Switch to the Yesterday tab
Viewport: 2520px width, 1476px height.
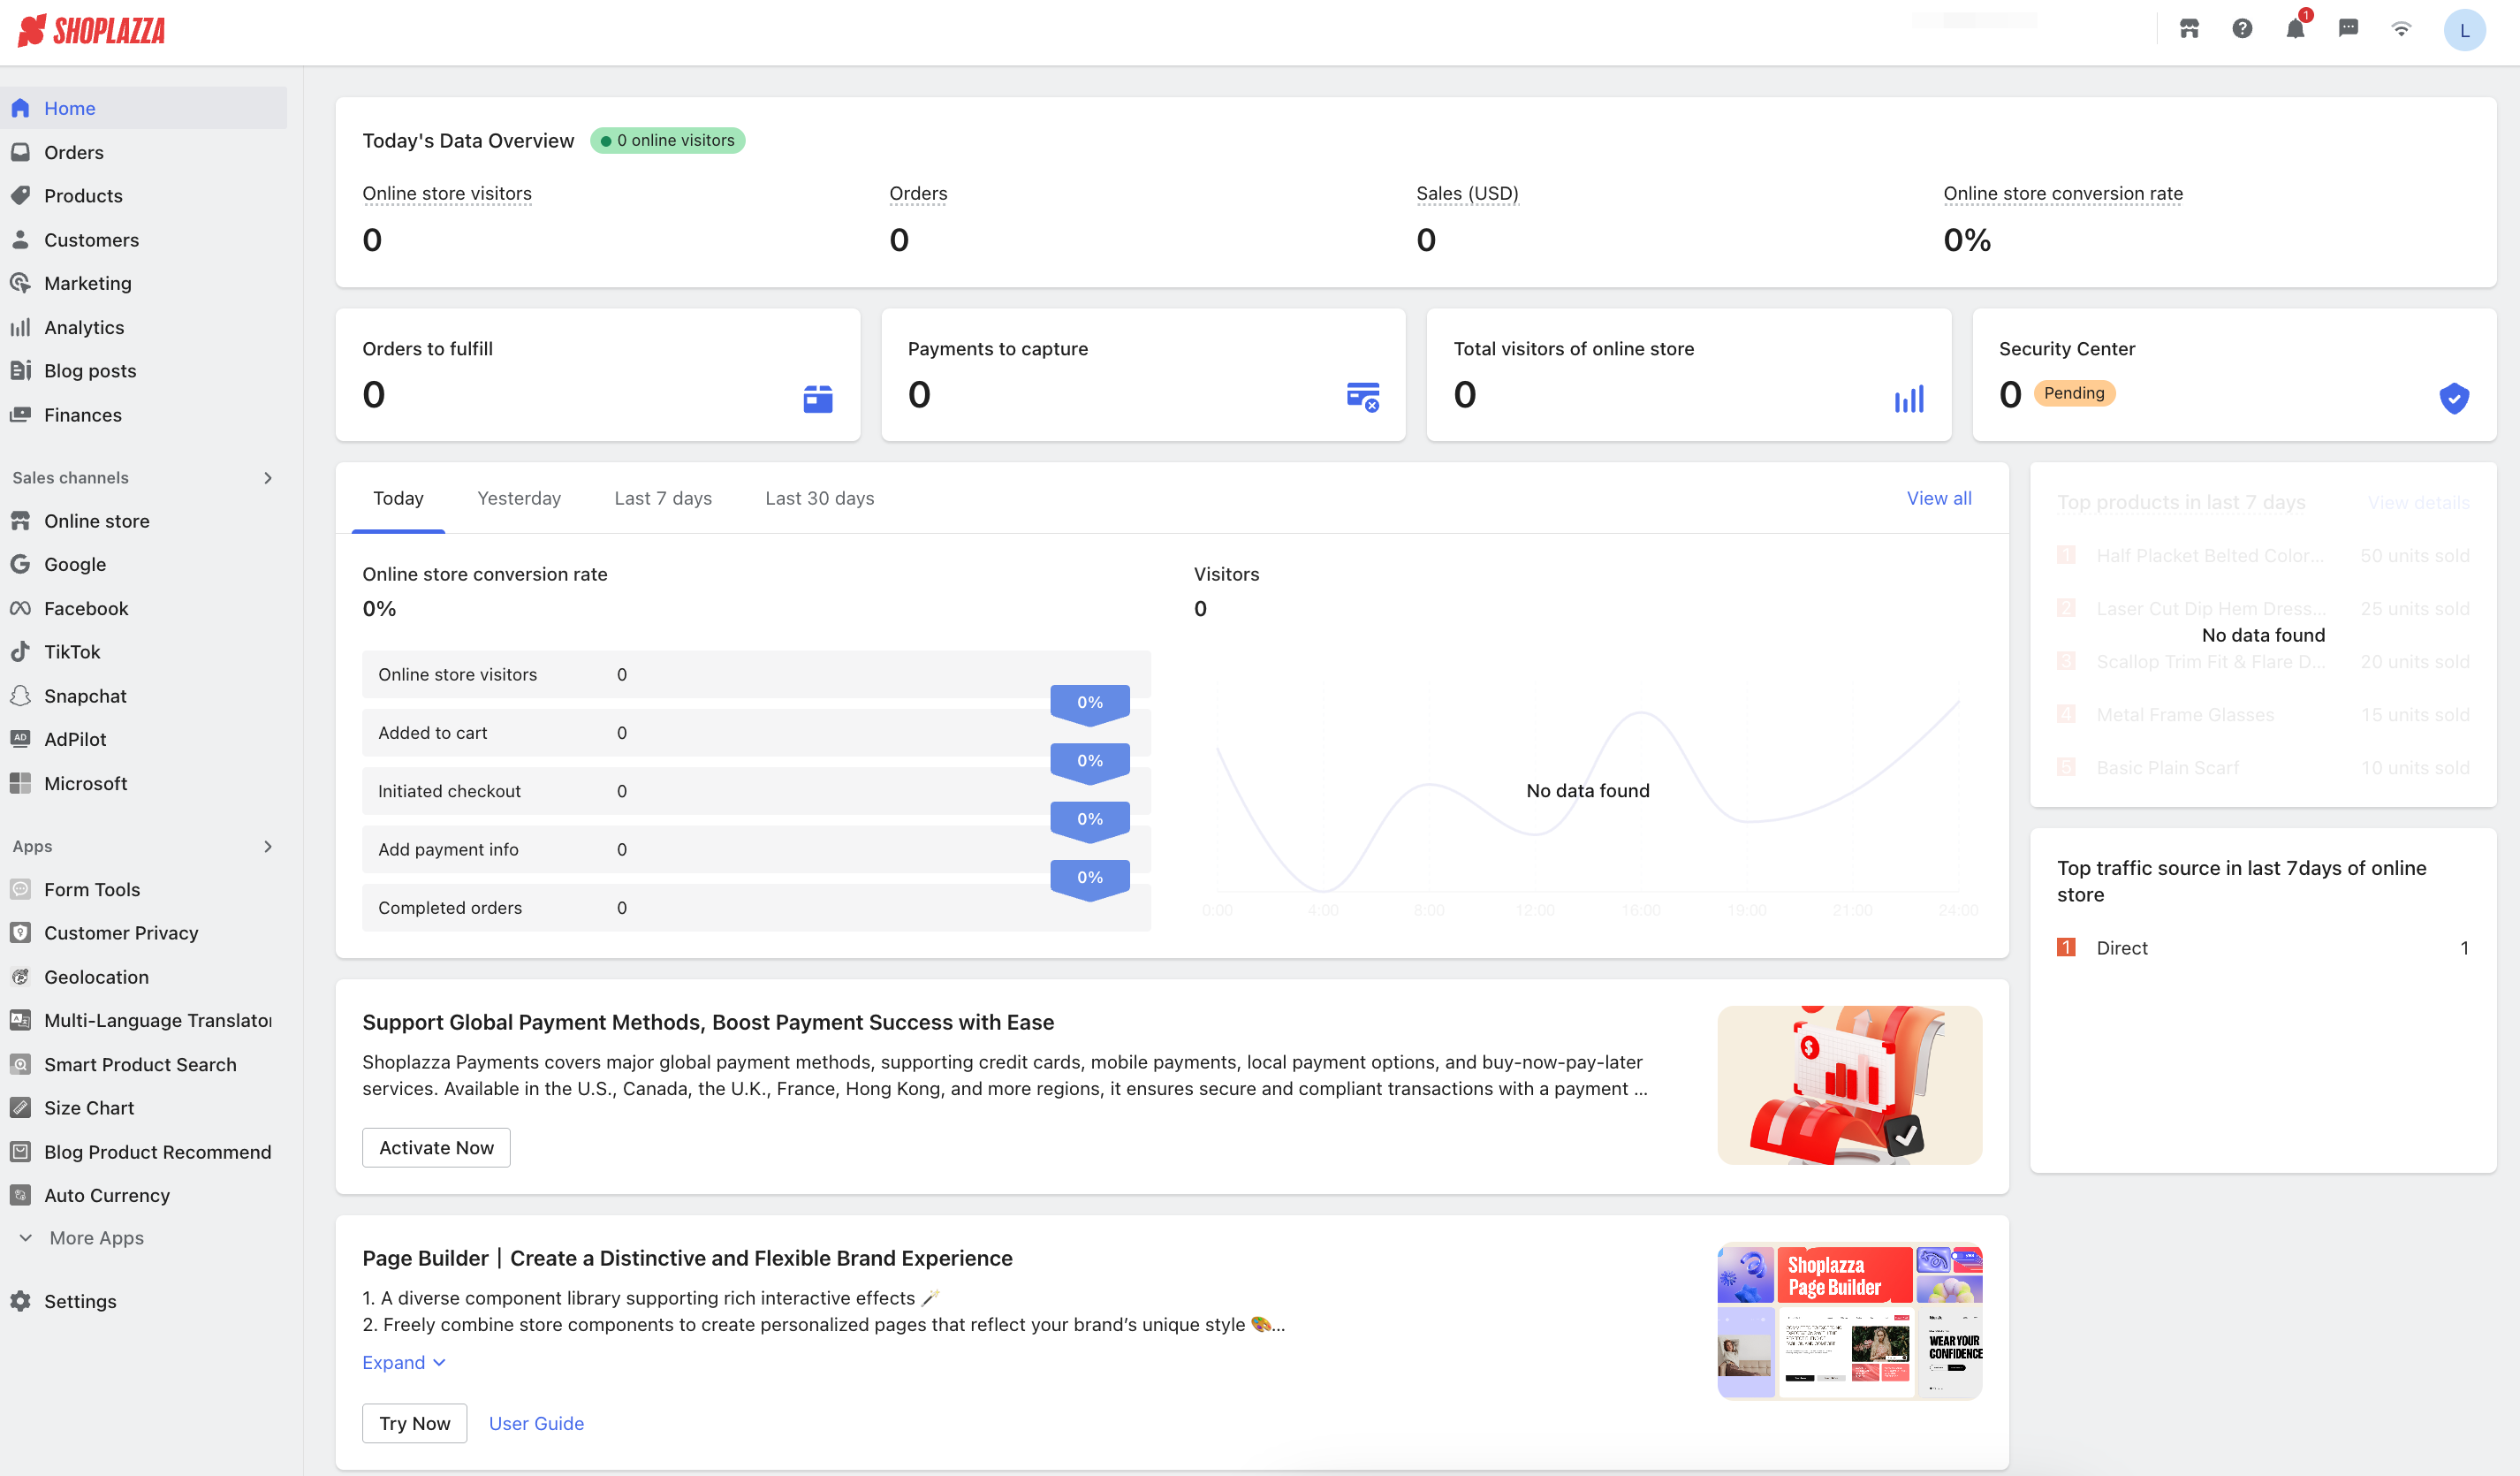click(518, 497)
